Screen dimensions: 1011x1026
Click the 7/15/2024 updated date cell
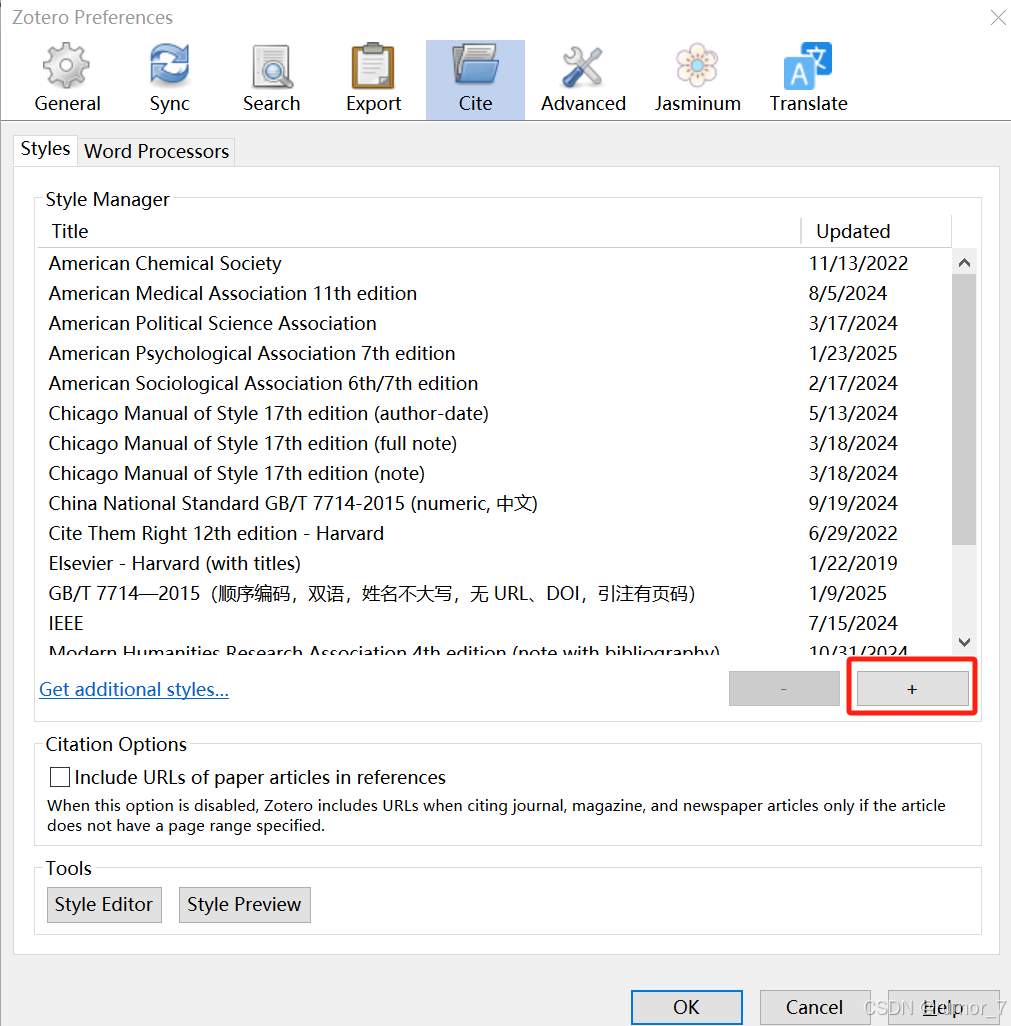tap(853, 624)
